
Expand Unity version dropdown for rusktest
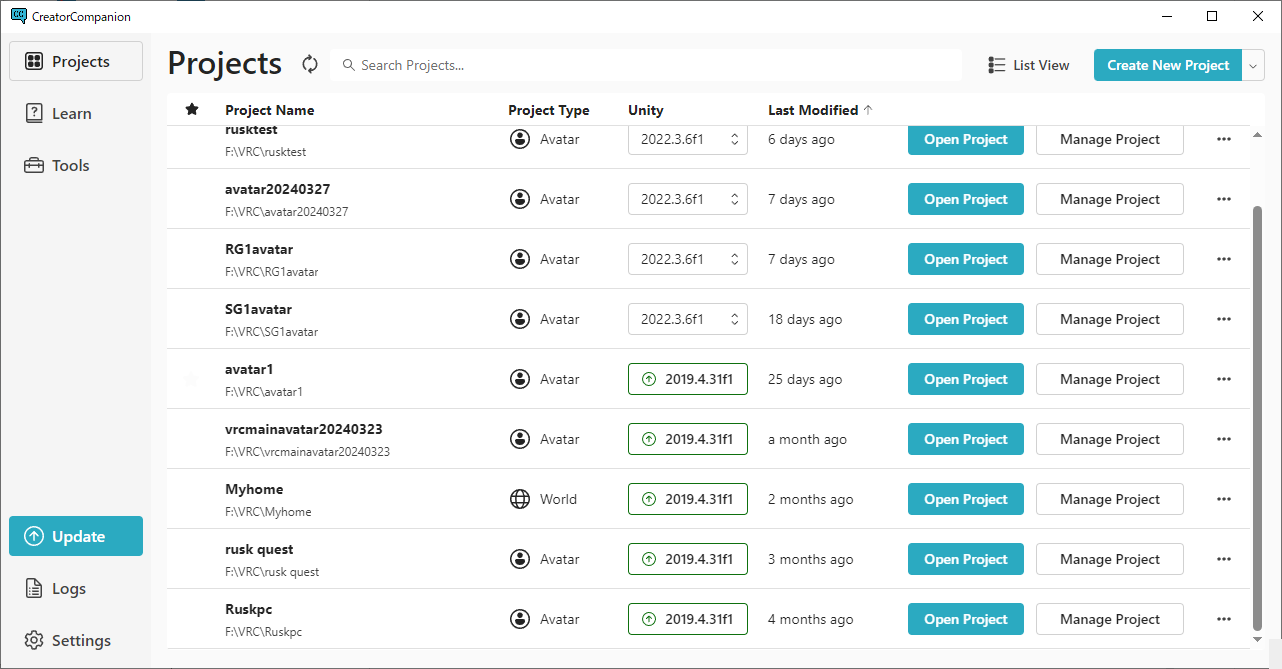[735, 139]
